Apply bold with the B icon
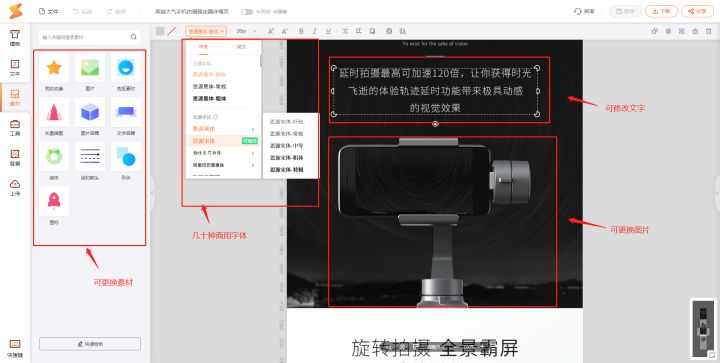 (x=301, y=31)
